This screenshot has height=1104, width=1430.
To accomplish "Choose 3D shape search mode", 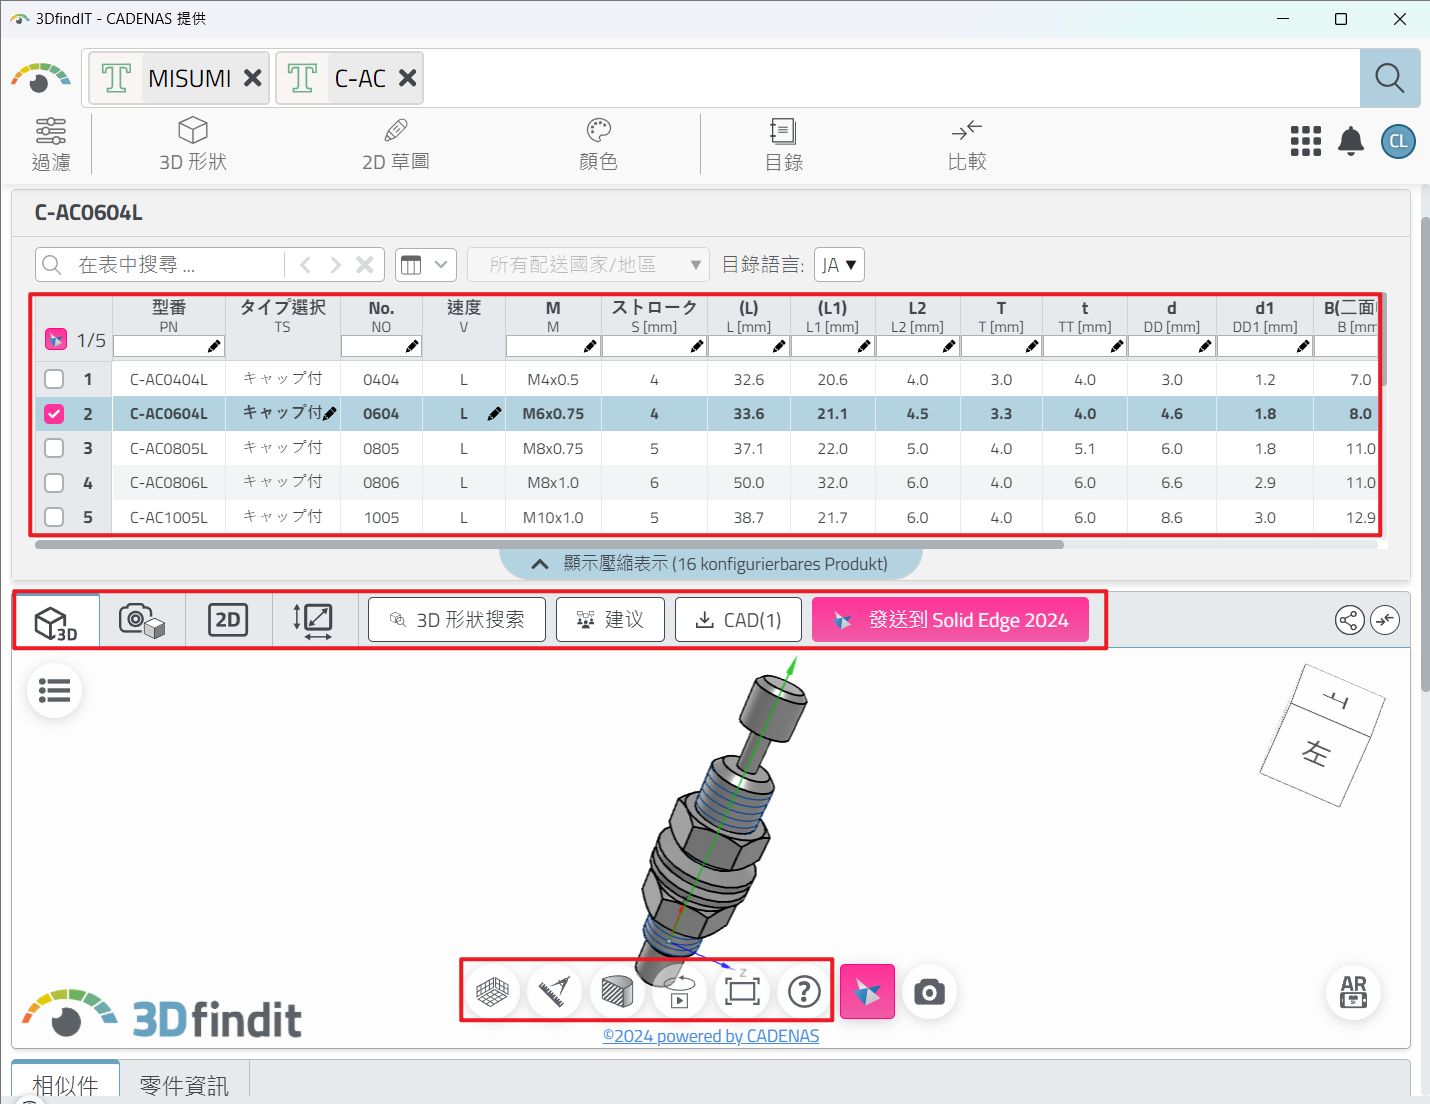I will coord(193,144).
